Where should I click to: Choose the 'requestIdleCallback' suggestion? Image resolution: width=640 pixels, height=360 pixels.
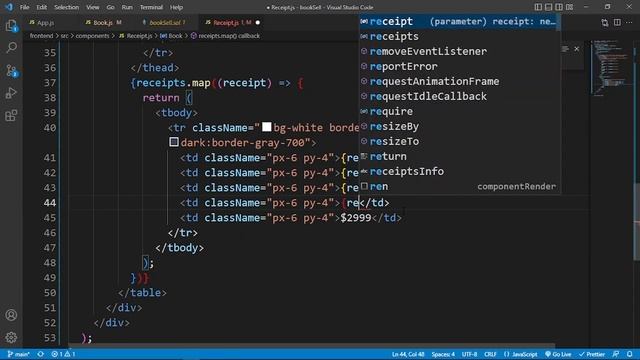coord(459,96)
